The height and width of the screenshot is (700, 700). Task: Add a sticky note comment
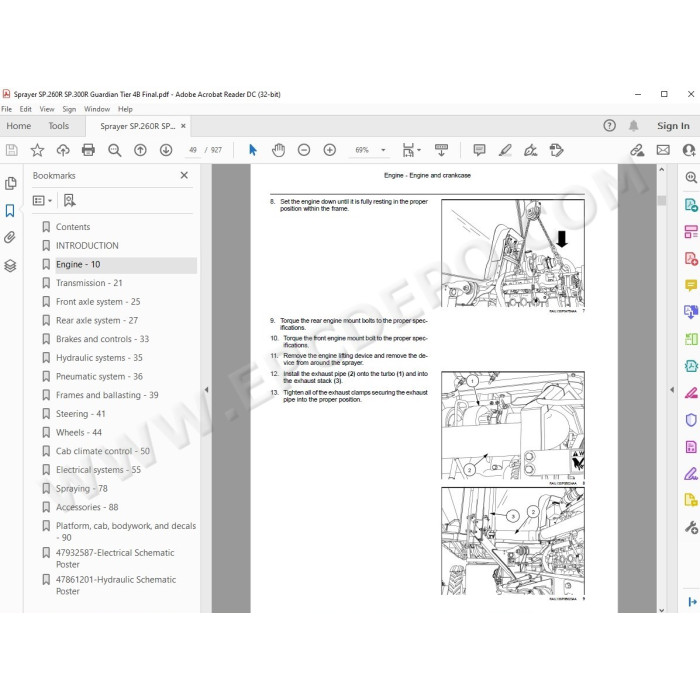pos(479,150)
